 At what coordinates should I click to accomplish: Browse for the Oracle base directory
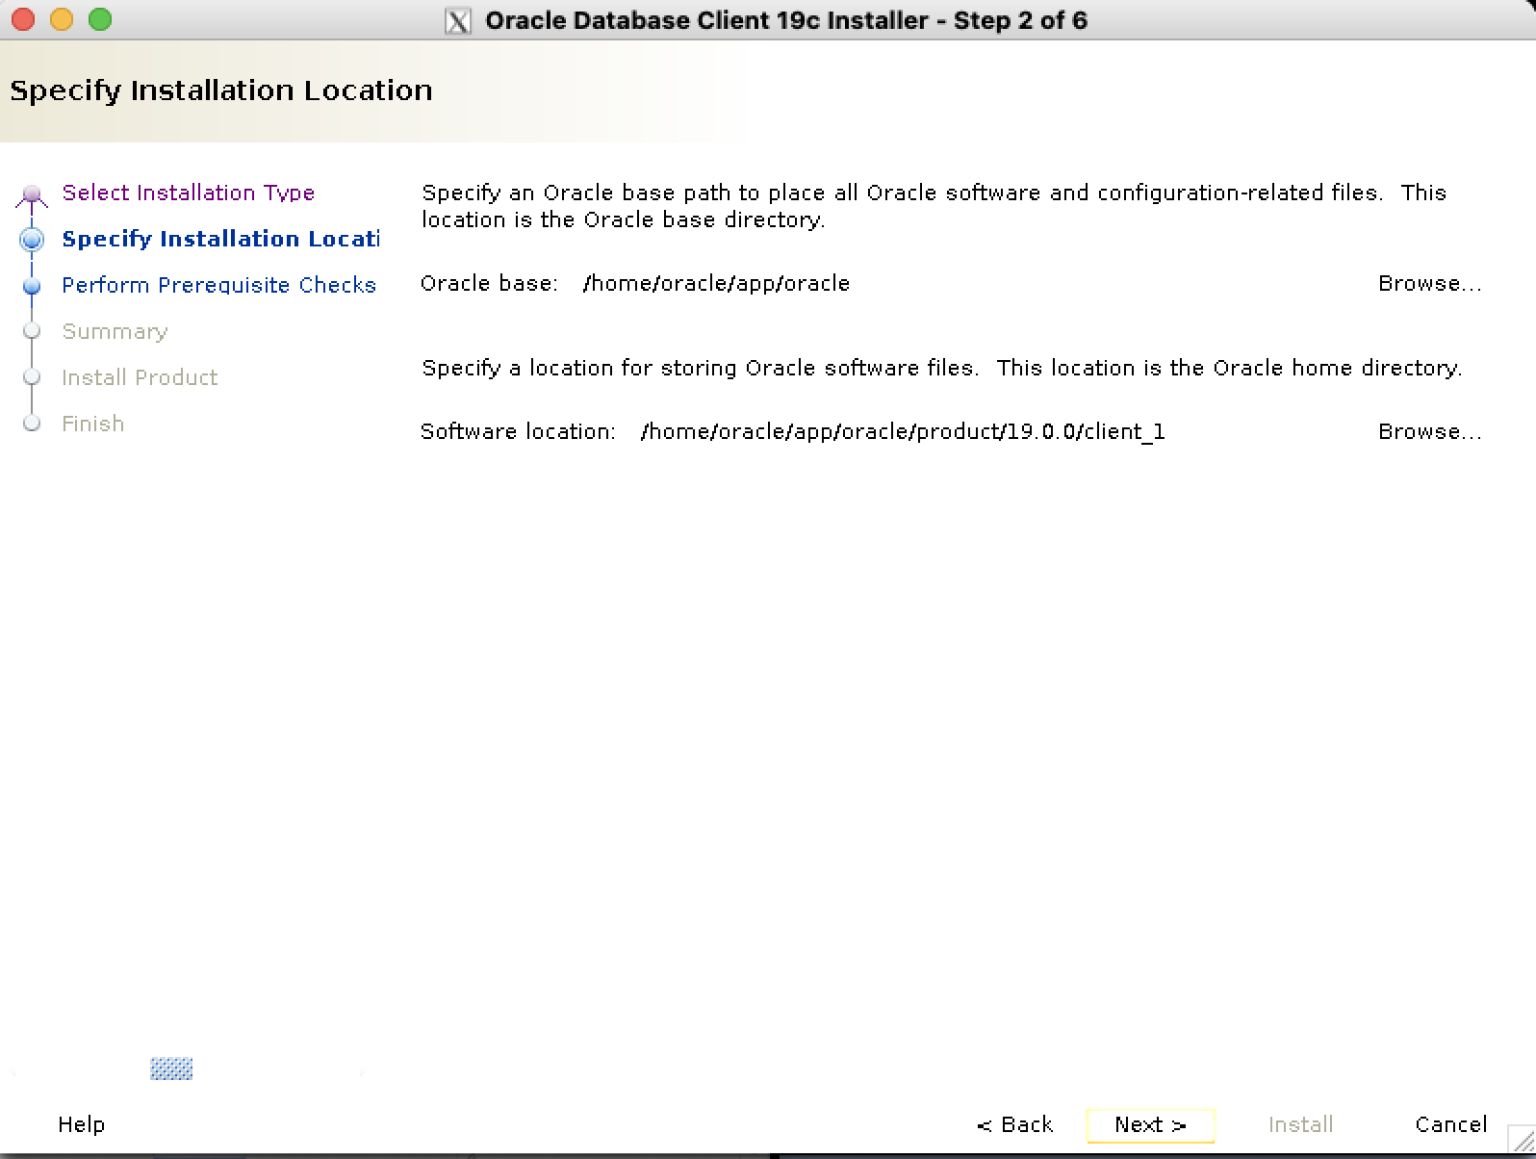point(1429,284)
